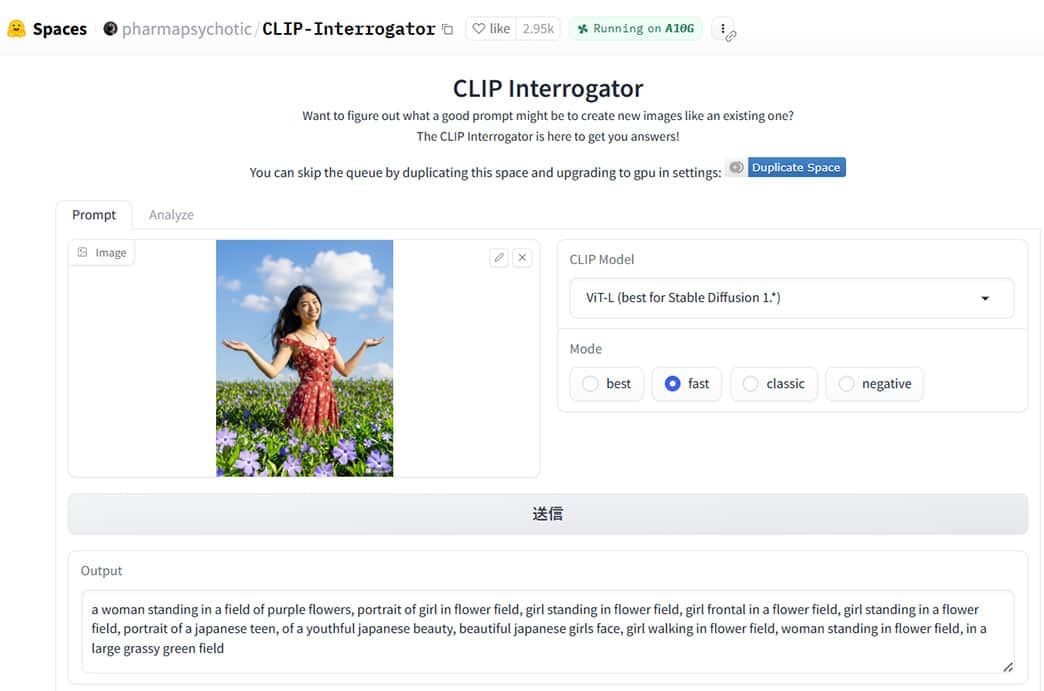Click the CLIP Model dropdown arrow
The height and width of the screenshot is (691, 1044).
[x=985, y=298]
